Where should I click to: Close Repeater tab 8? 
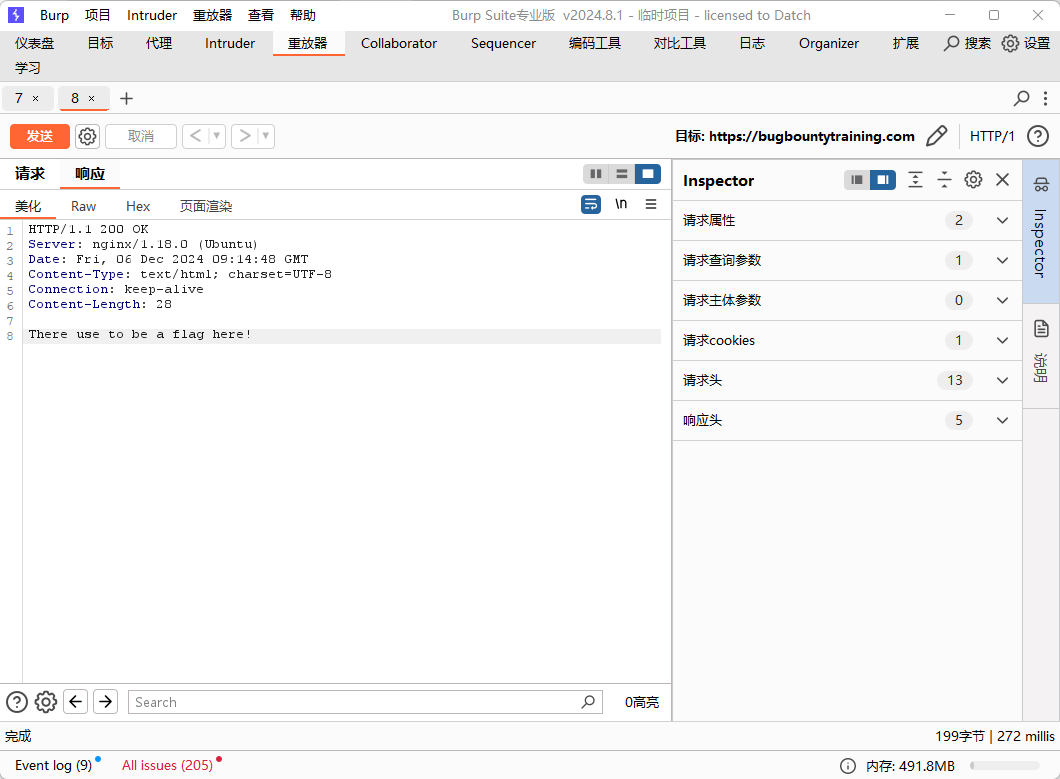(x=91, y=99)
